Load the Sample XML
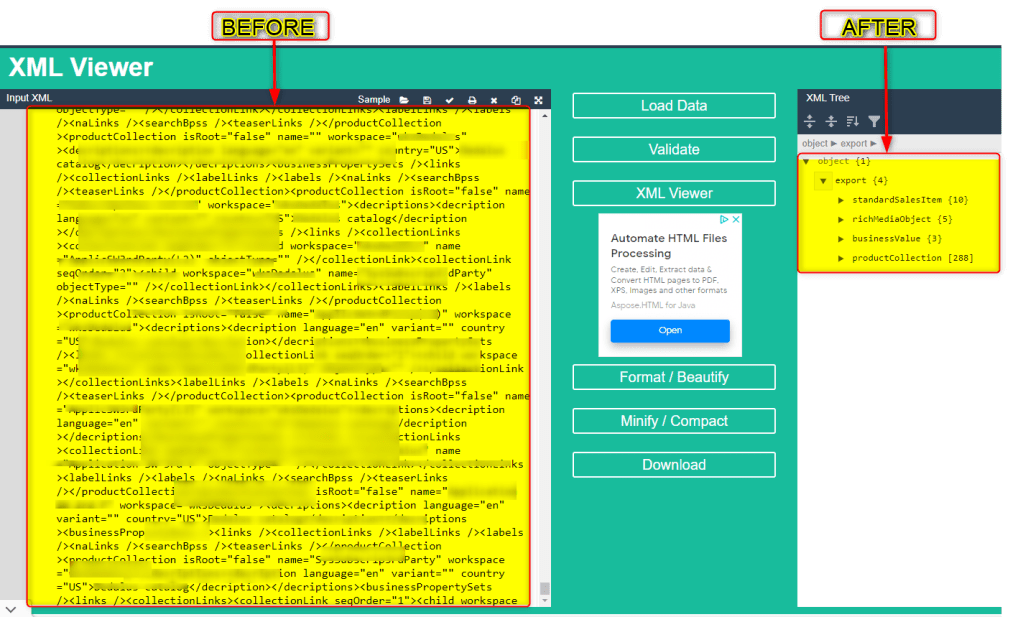The image size is (1023, 617). (x=374, y=100)
